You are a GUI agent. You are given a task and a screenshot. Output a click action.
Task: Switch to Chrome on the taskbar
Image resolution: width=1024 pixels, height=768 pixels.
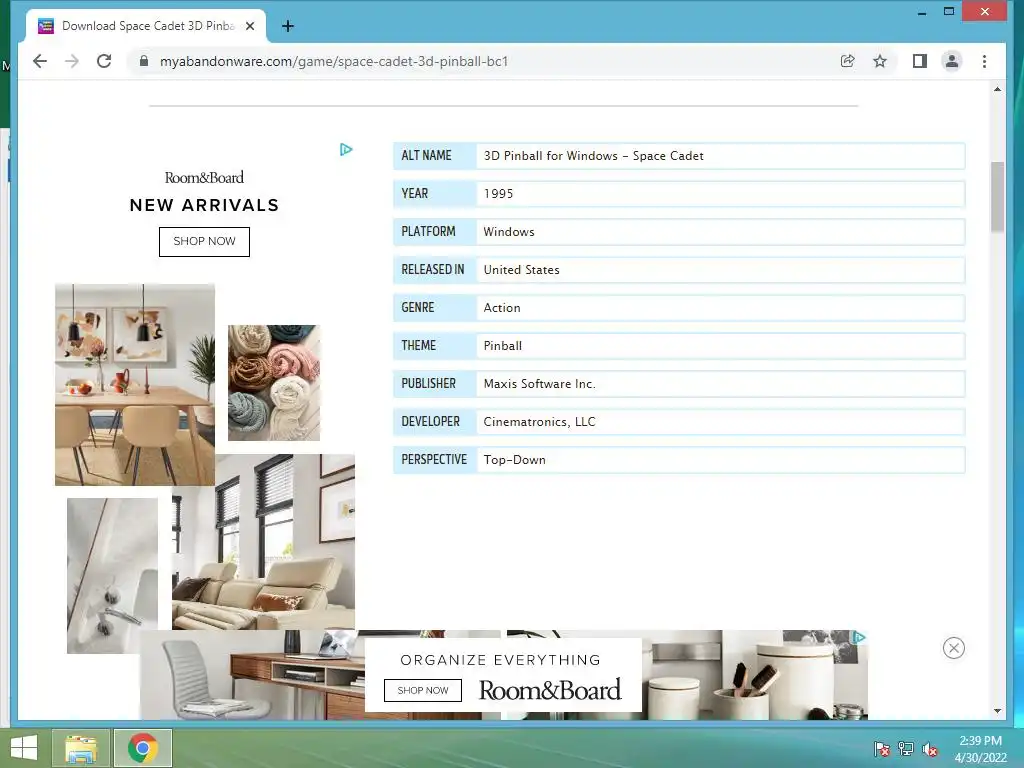pyautogui.click(x=143, y=748)
